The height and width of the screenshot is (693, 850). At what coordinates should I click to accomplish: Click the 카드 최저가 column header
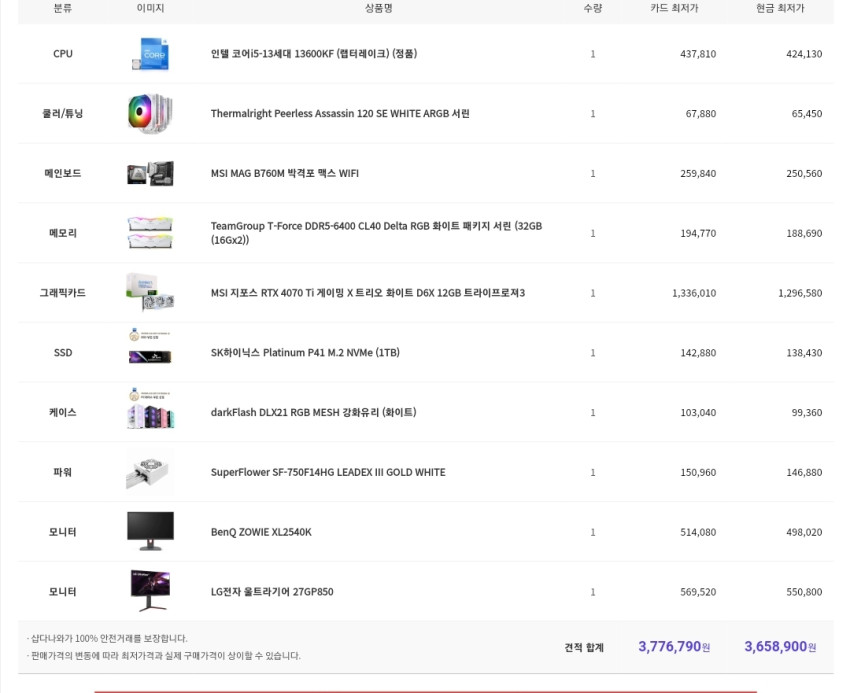[674, 8]
